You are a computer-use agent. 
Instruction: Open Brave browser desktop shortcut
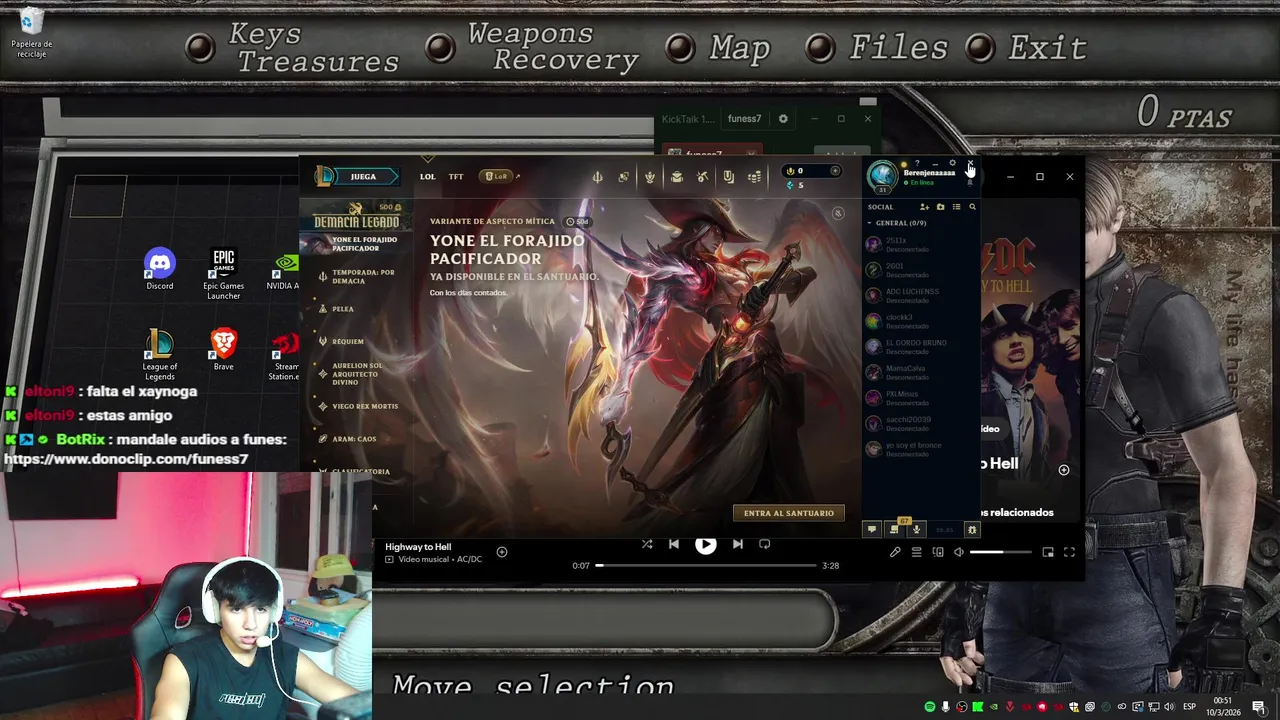pyautogui.click(x=224, y=351)
